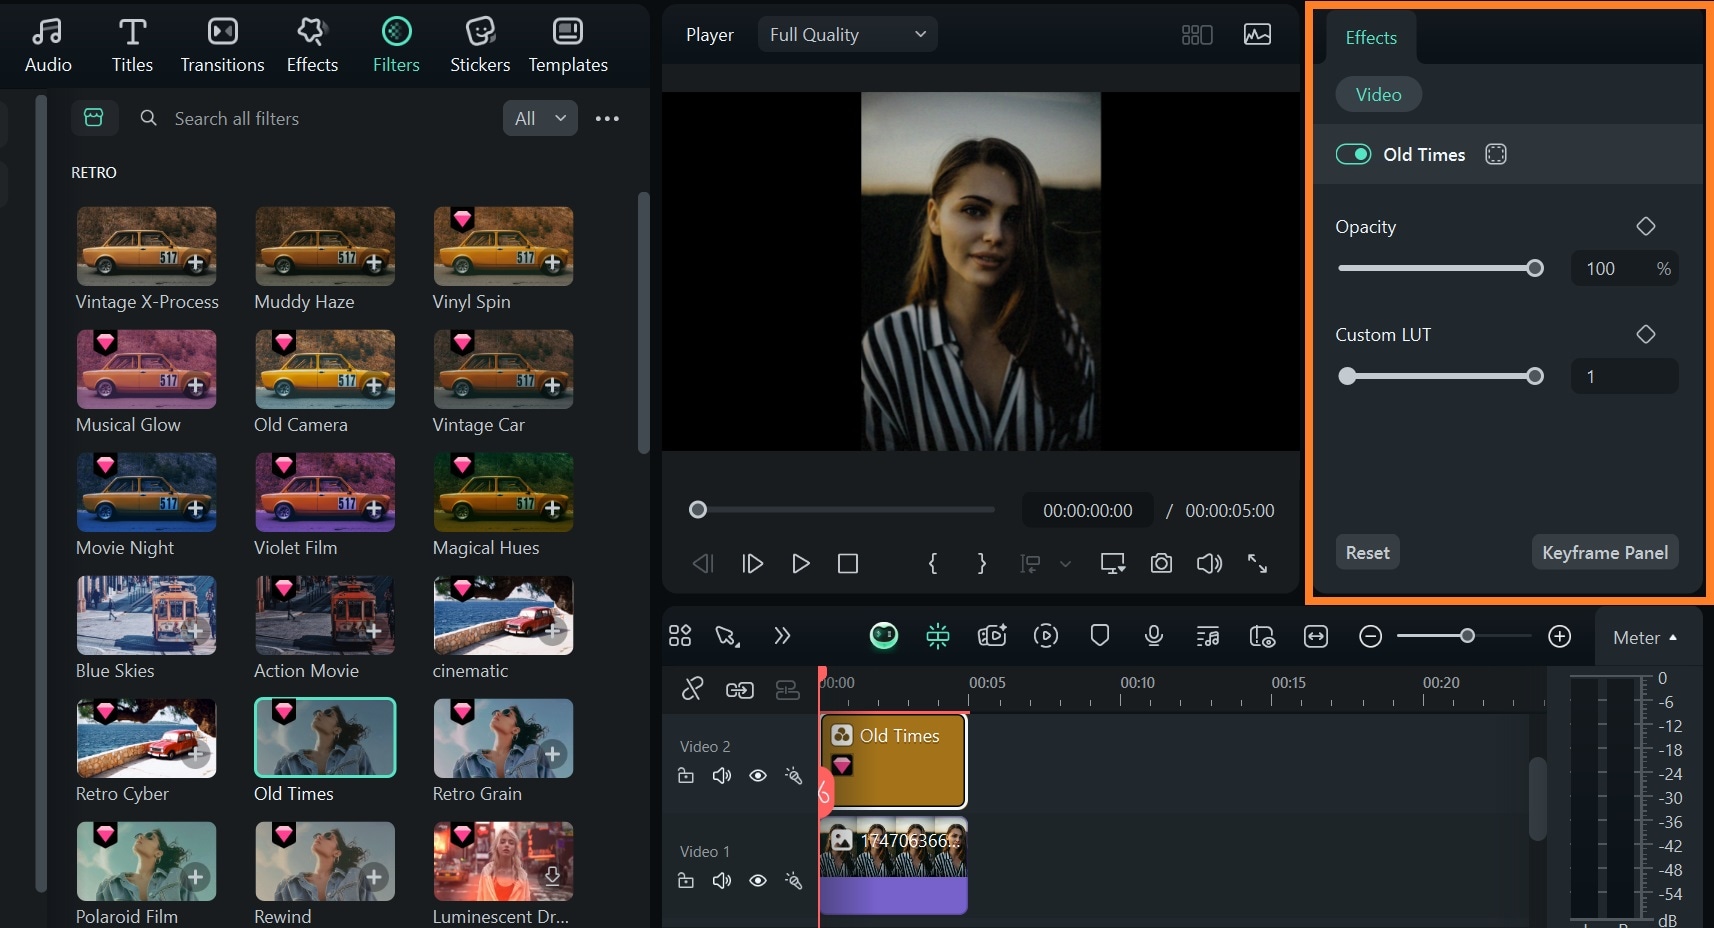Image resolution: width=1714 pixels, height=928 pixels.
Task: Stop the playback
Action: (848, 563)
